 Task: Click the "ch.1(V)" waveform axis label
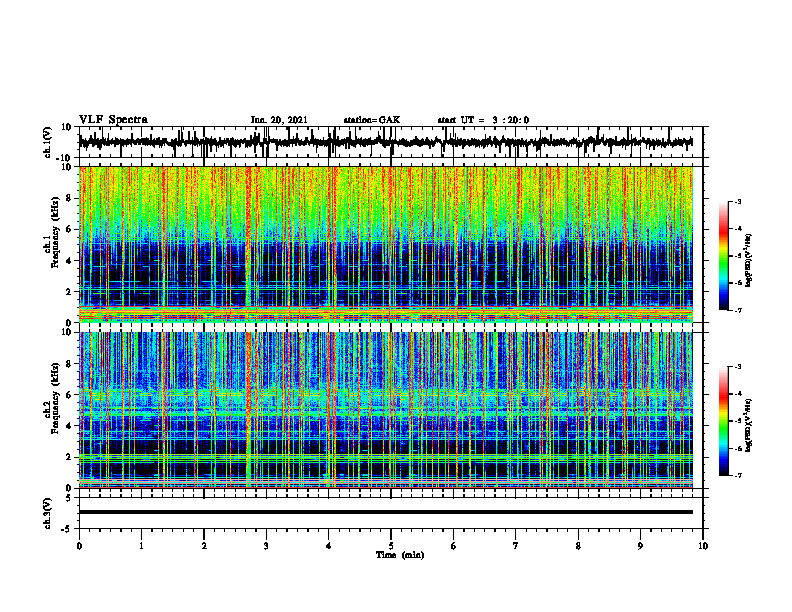tap(47, 142)
